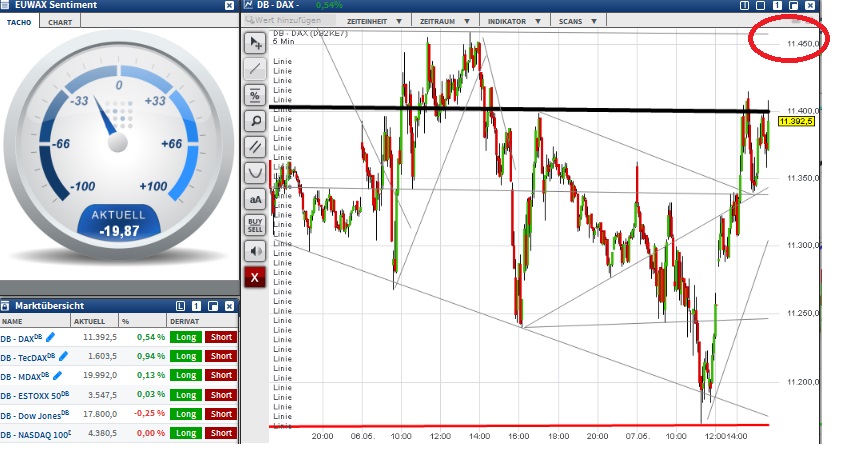Select the percent retracement tool
859x452 pixels.
[255, 95]
